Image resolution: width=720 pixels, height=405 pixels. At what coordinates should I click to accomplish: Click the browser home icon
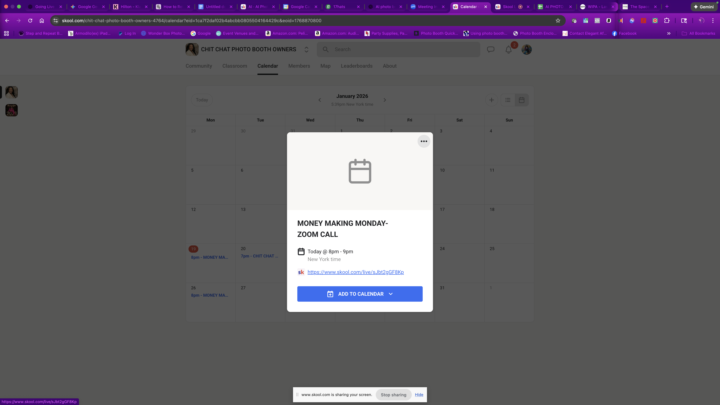[x=41, y=21]
